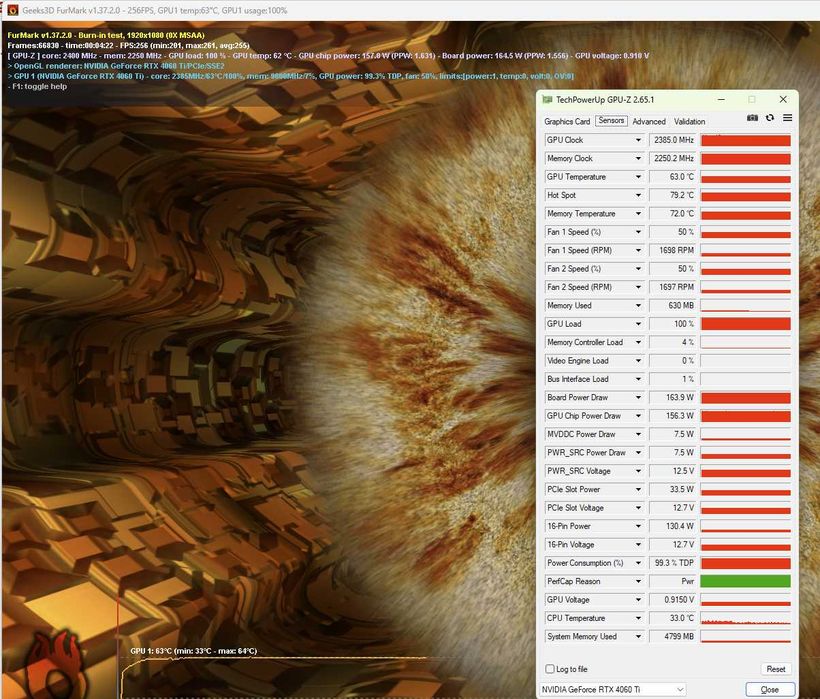
Task: Open the NVIDIA GeForce RTX 4060 Ti selector
Action: [612, 690]
